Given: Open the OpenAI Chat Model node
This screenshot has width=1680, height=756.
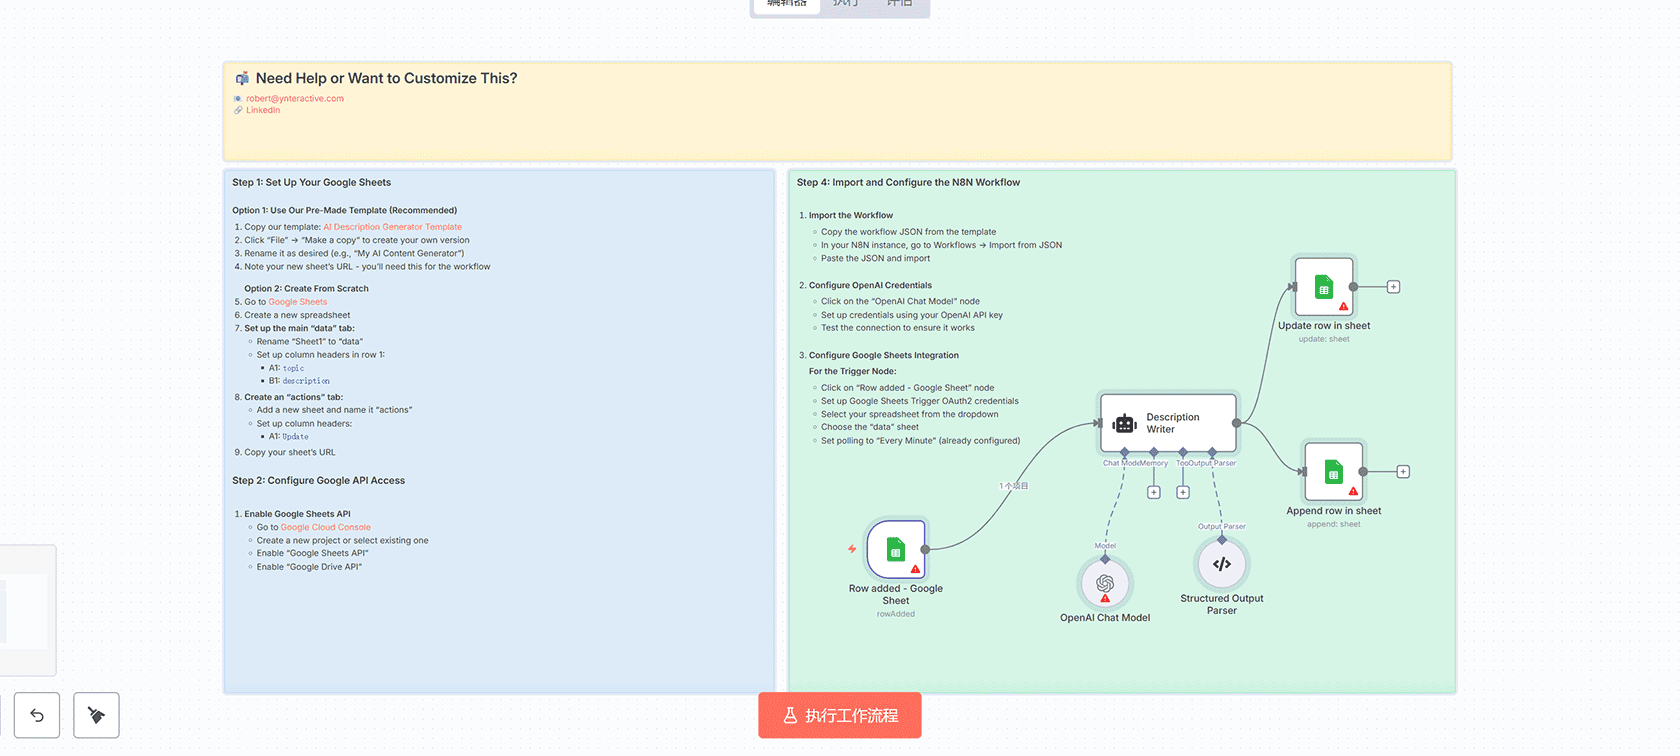Looking at the screenshot, I should click(1105, 583).
